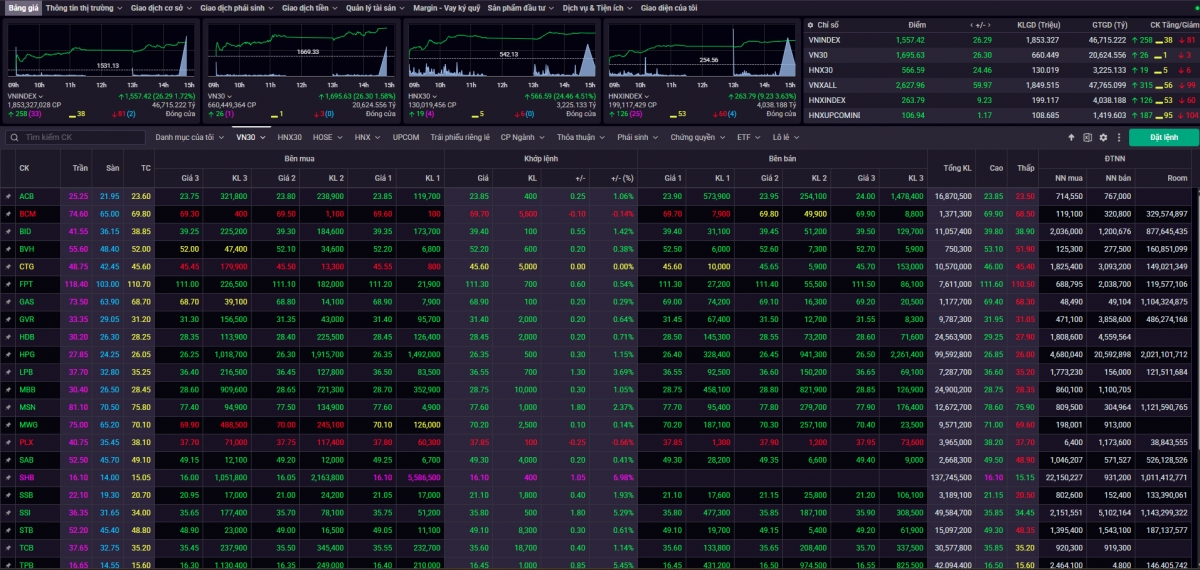This screenshot has height=570, width=1200.
Task: Change the HNX30 chart index selector
Action: click(x=424, y=96)
